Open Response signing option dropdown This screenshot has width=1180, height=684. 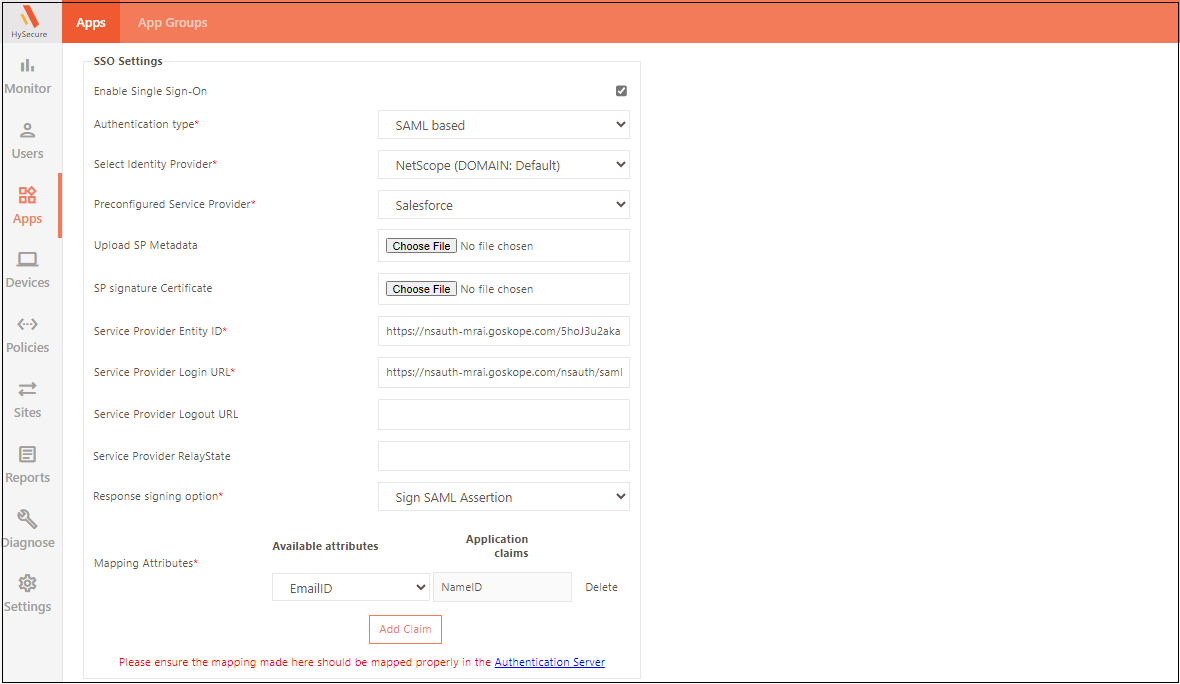click(504, 497)
